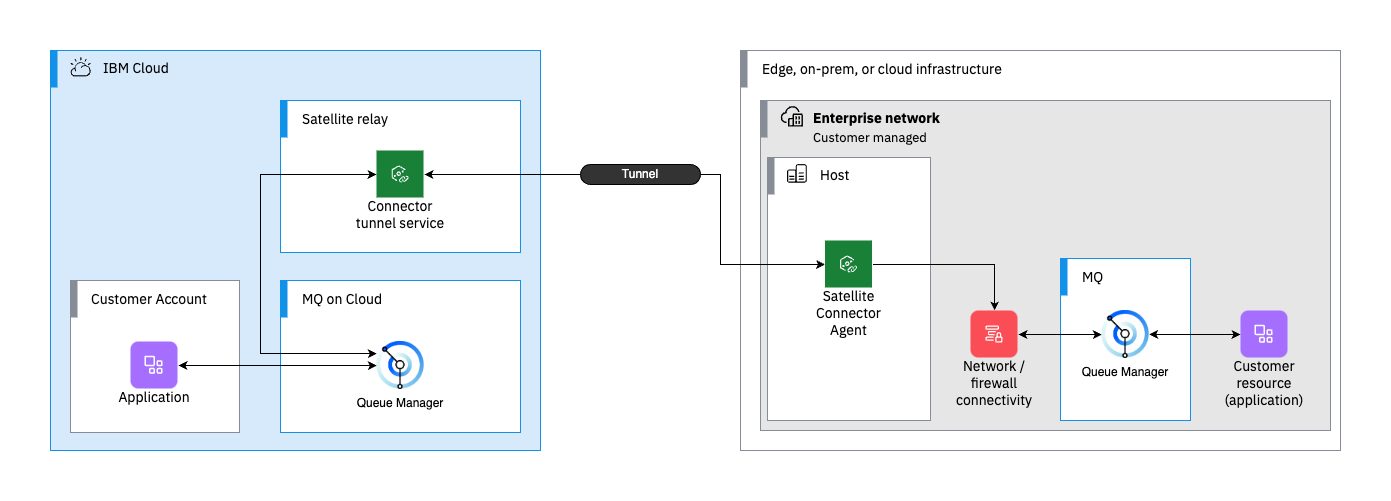The image size is (1391, 501).
Task: Select the "Customer Account" box title
Action: pos(149,299)
